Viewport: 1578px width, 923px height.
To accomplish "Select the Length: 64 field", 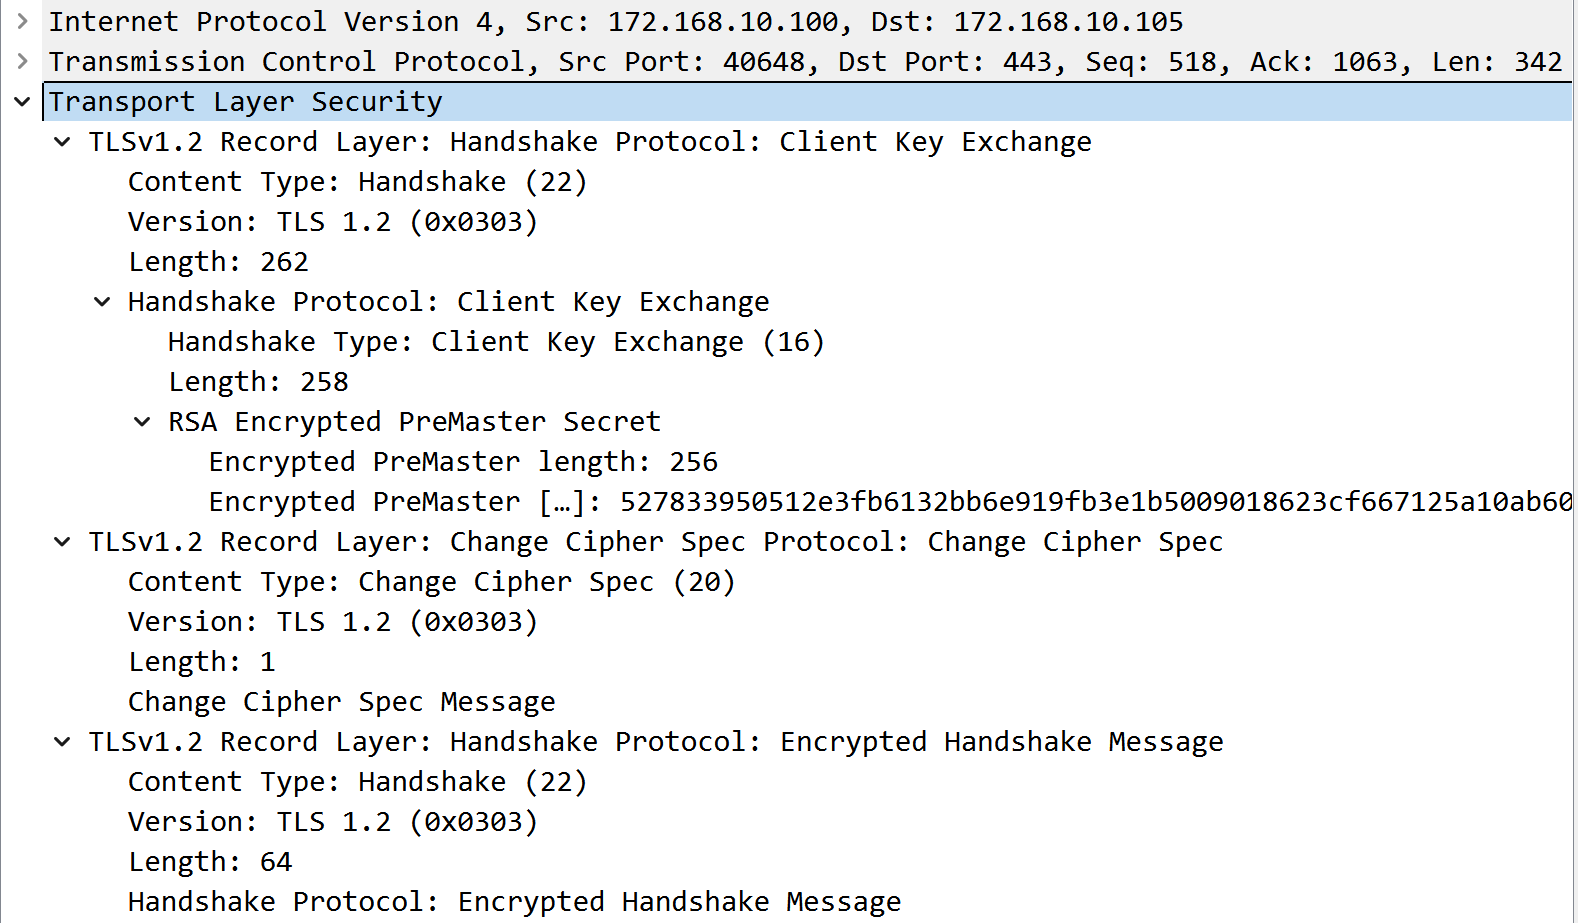I will tap(210, 862).
